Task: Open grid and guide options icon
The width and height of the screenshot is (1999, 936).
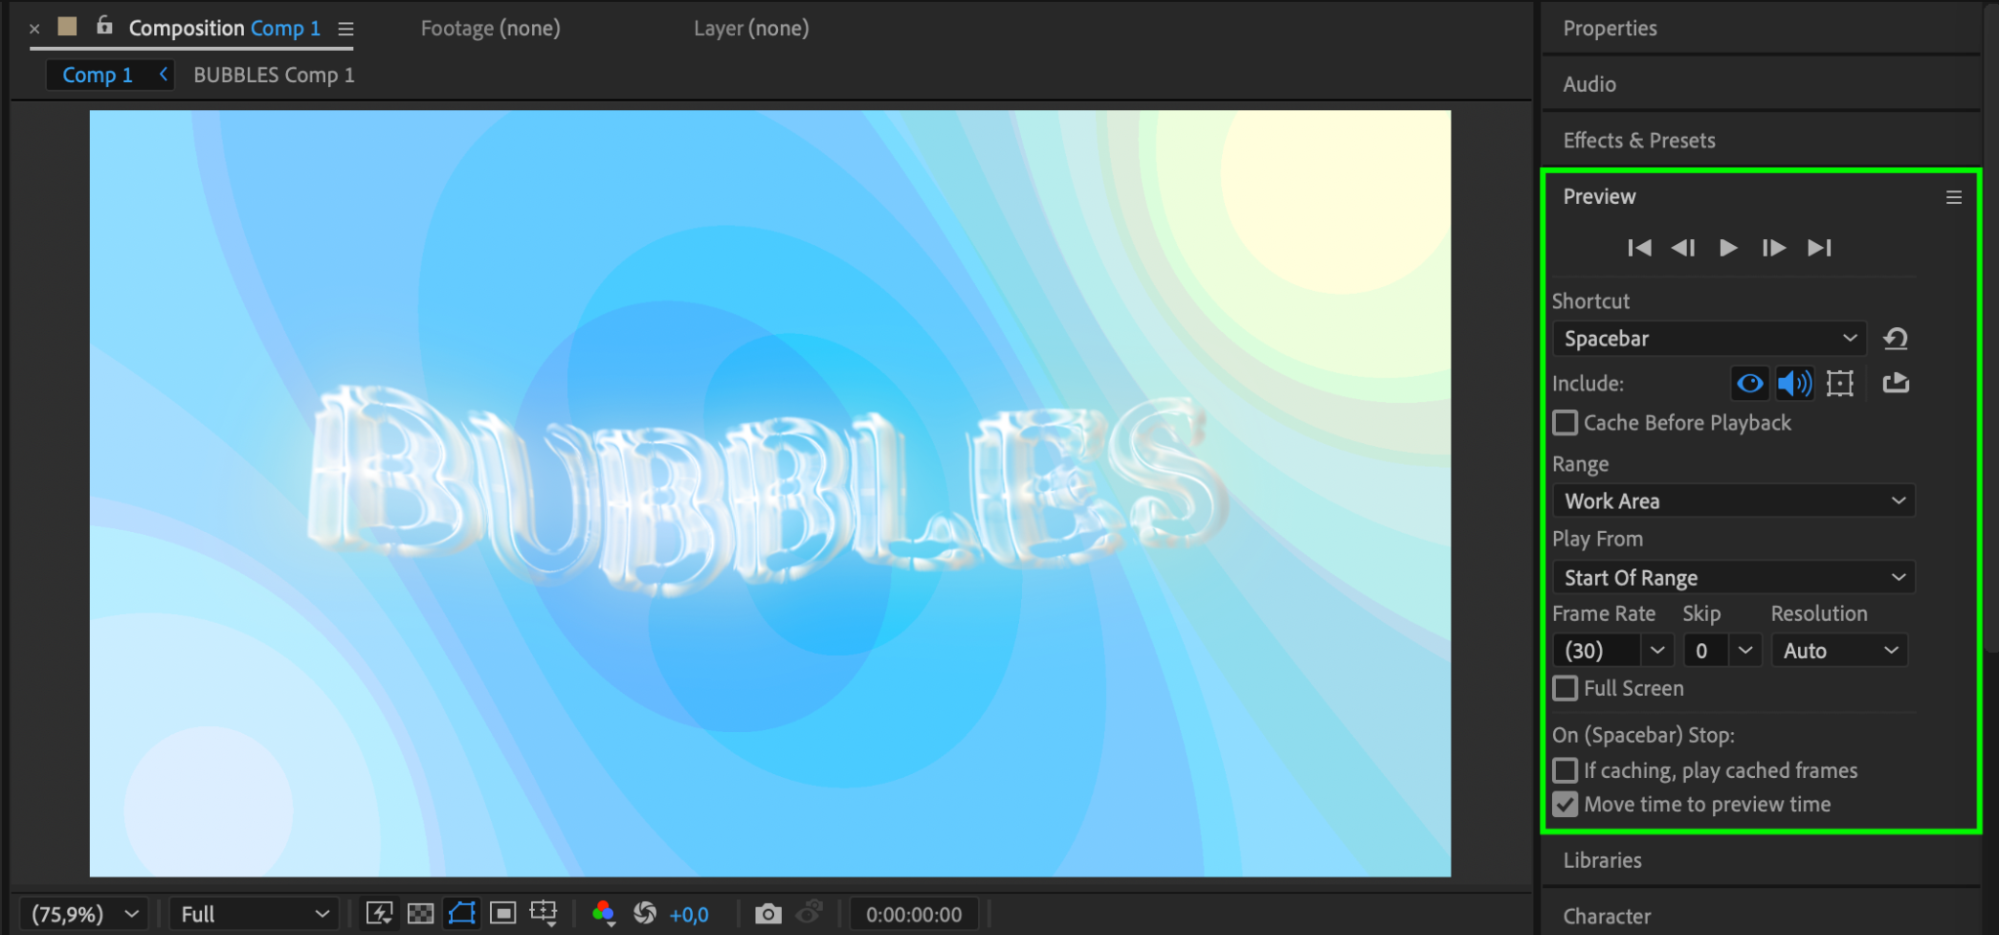Action: click(544, 913)
